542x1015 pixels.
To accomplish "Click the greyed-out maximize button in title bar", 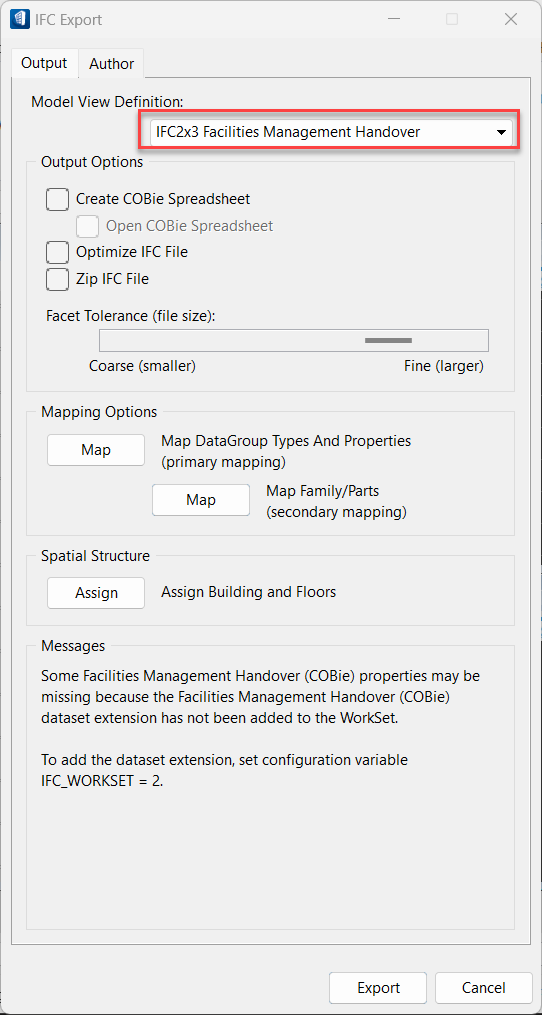I will (452, 19).
